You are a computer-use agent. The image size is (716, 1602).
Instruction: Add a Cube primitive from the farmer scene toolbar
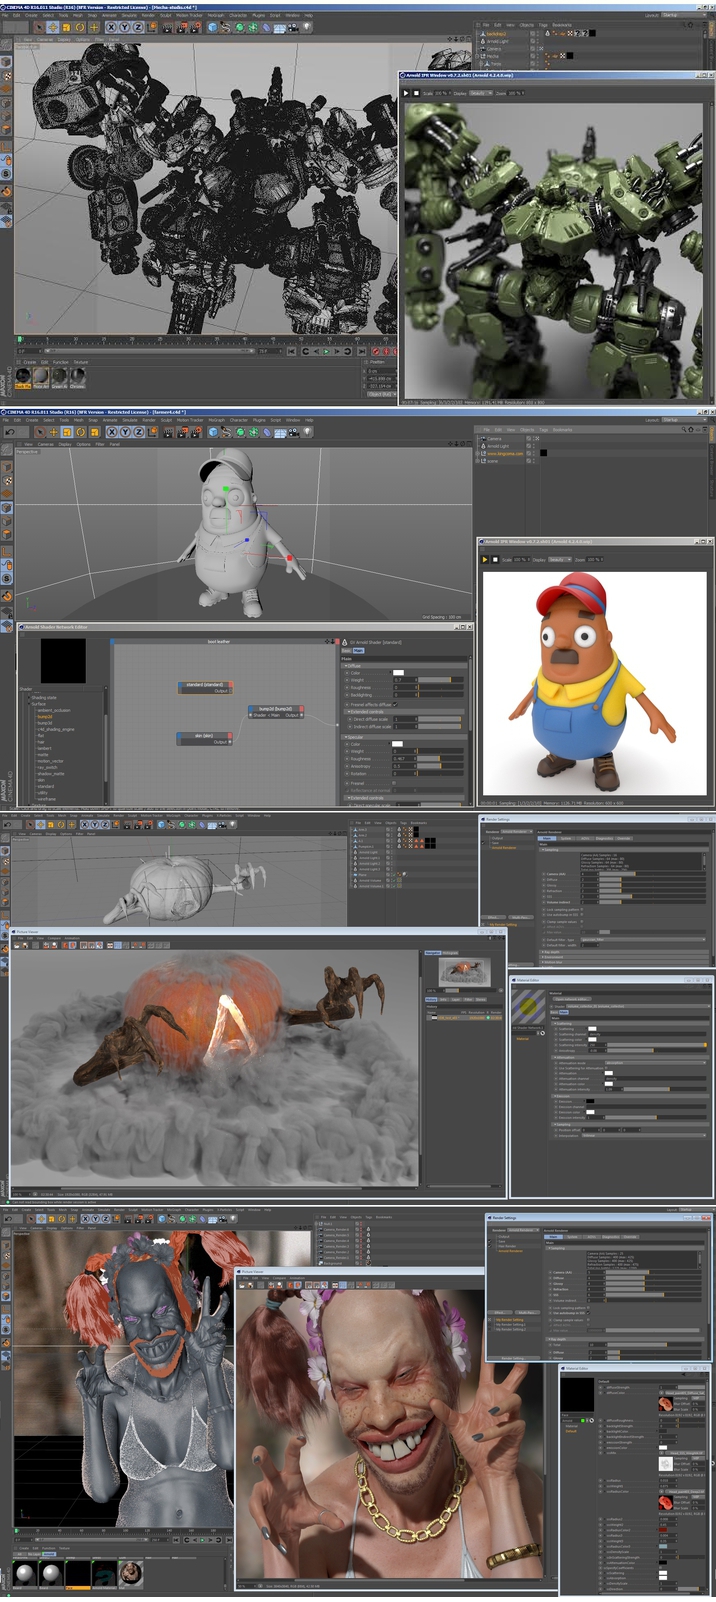(x=213, y=432)
